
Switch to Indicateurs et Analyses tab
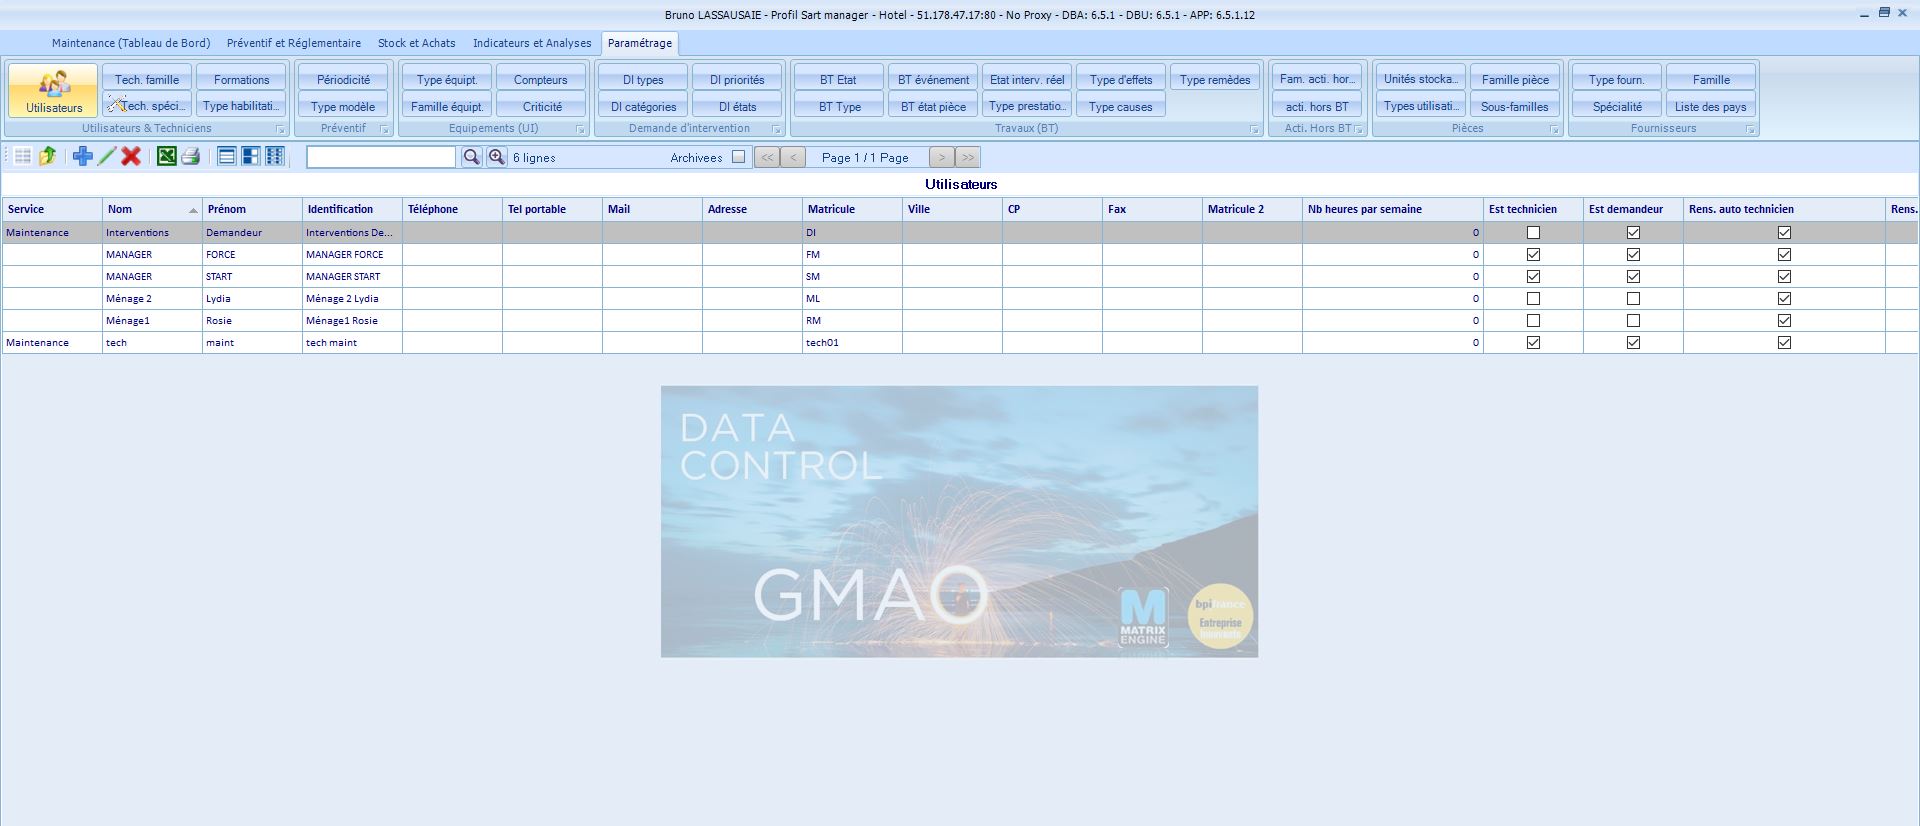point(532,43)
